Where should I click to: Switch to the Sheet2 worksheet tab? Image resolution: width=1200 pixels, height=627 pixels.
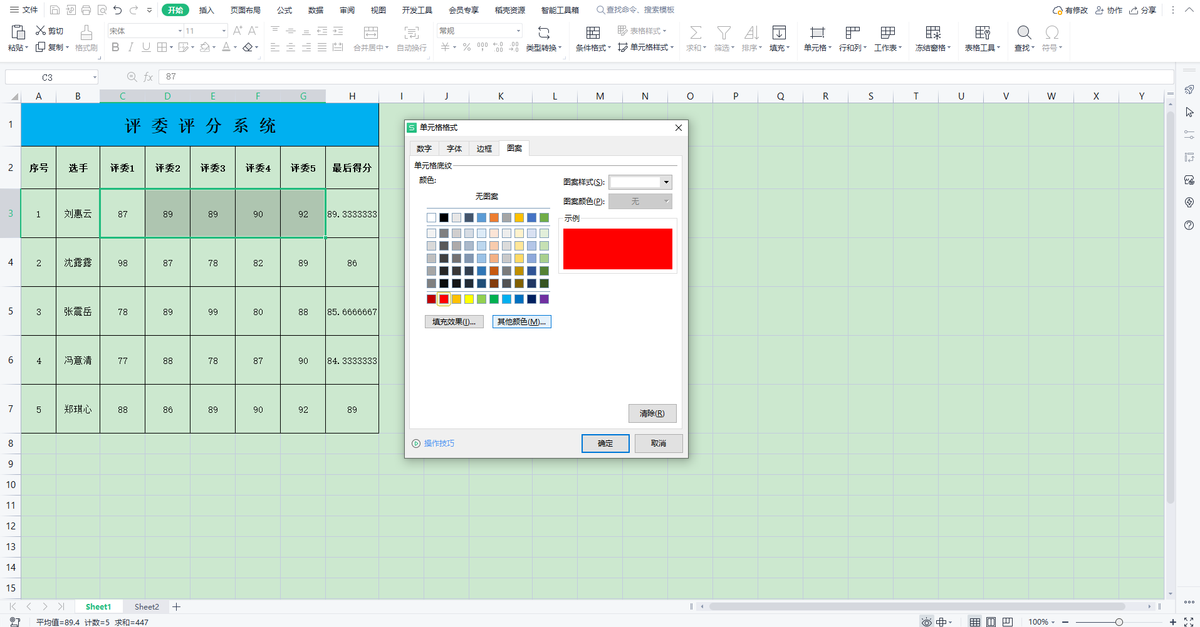147,607
